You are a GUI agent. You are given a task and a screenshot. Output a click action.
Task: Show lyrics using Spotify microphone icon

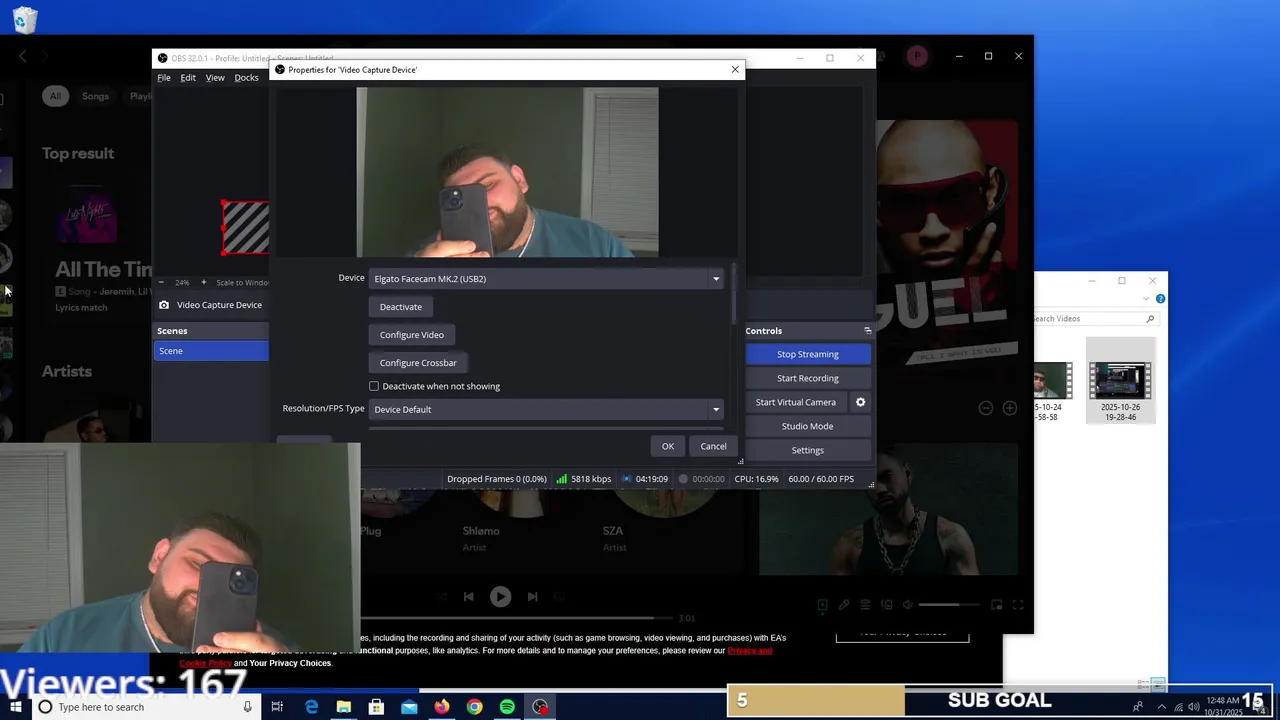pyautogui.click(x=844, y=605)
